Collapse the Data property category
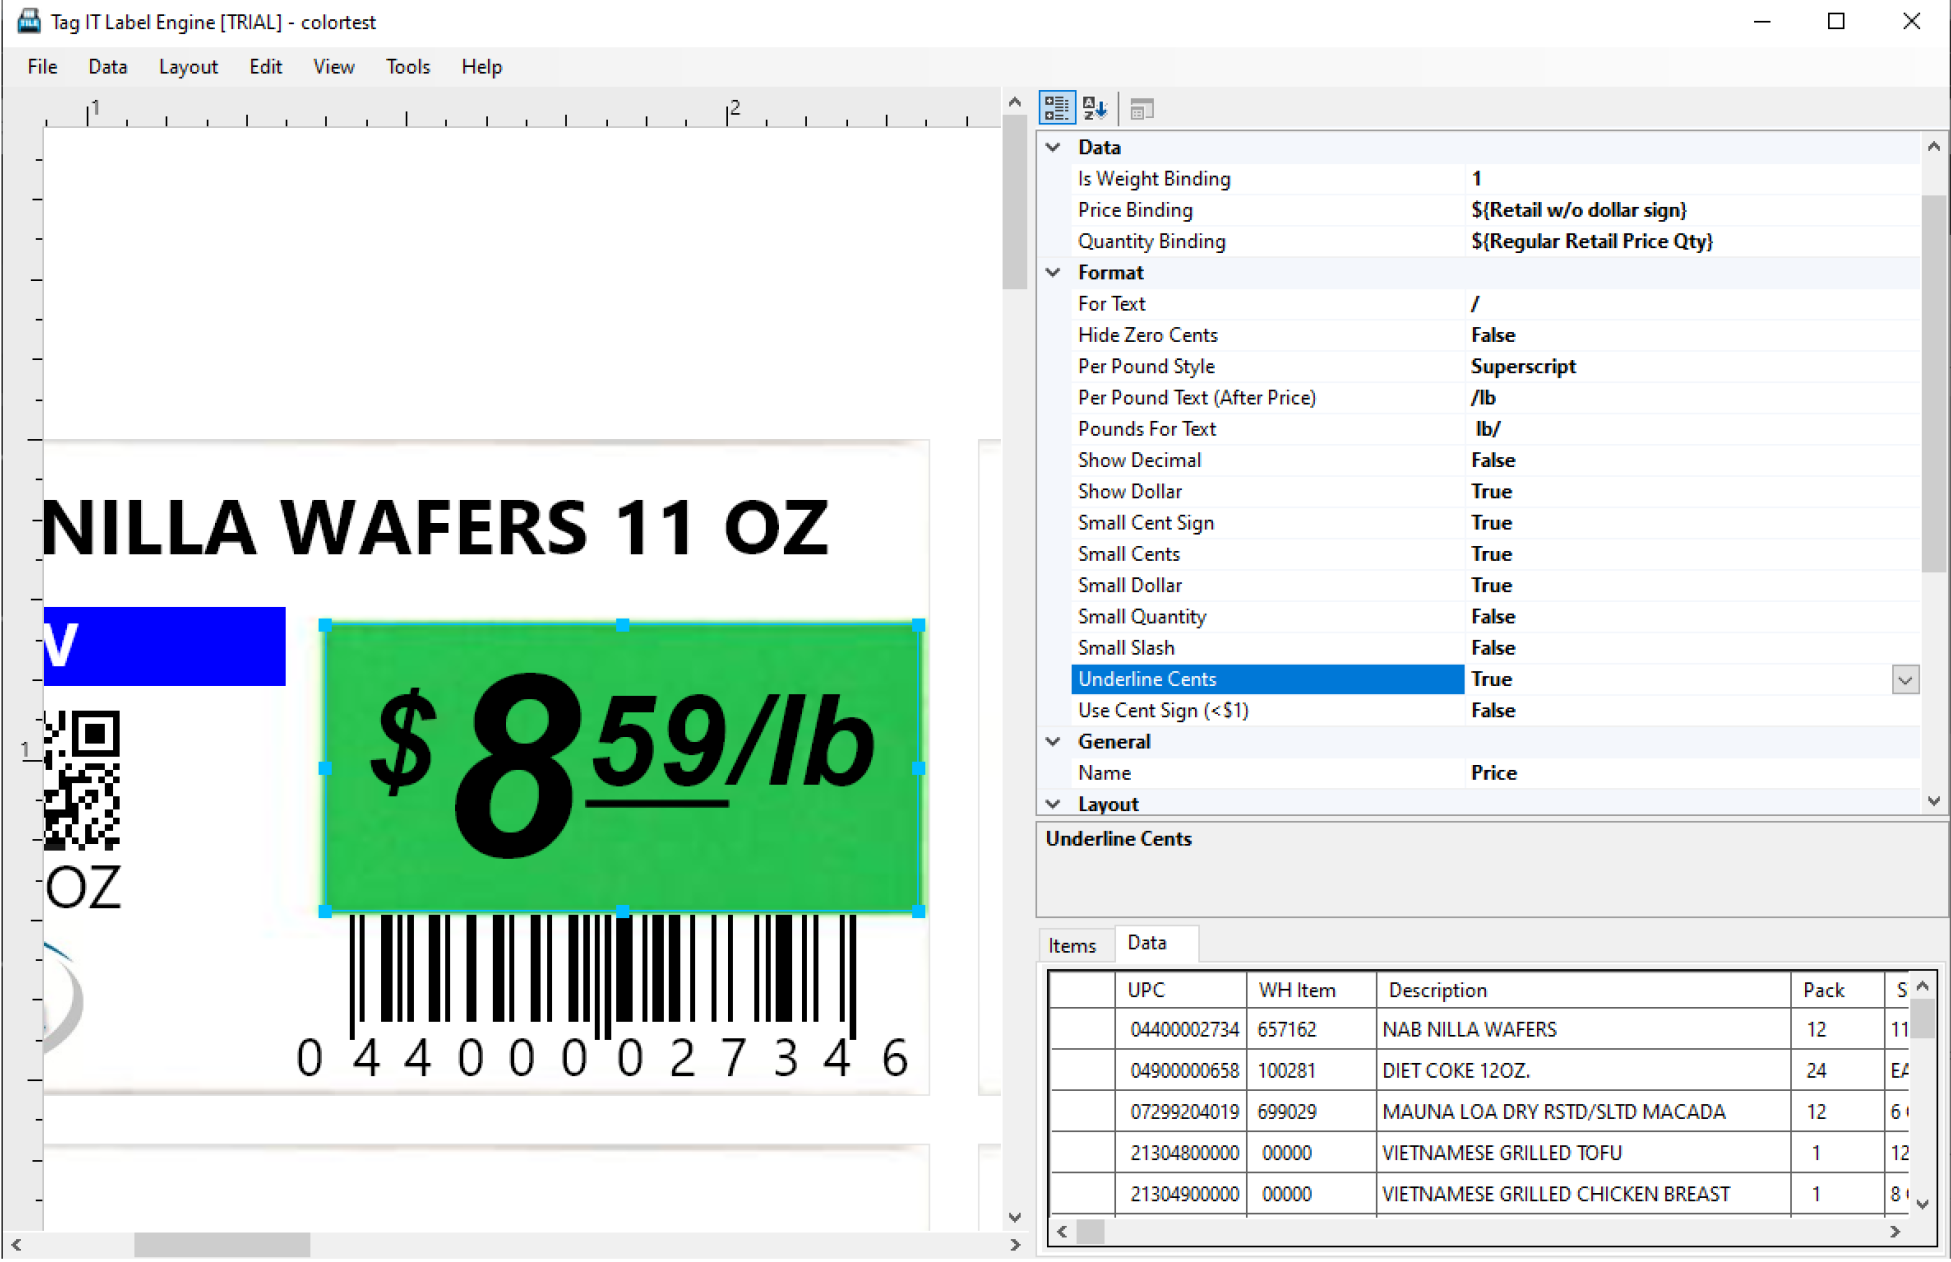 pyautogui.click(x=1053, y=147)
